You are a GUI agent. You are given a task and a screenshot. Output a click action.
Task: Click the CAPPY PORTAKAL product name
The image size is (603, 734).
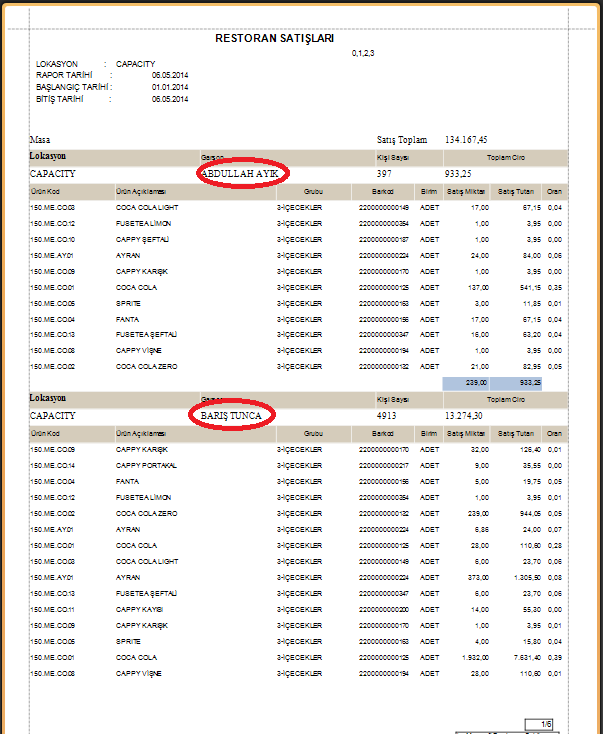point(146,466)
